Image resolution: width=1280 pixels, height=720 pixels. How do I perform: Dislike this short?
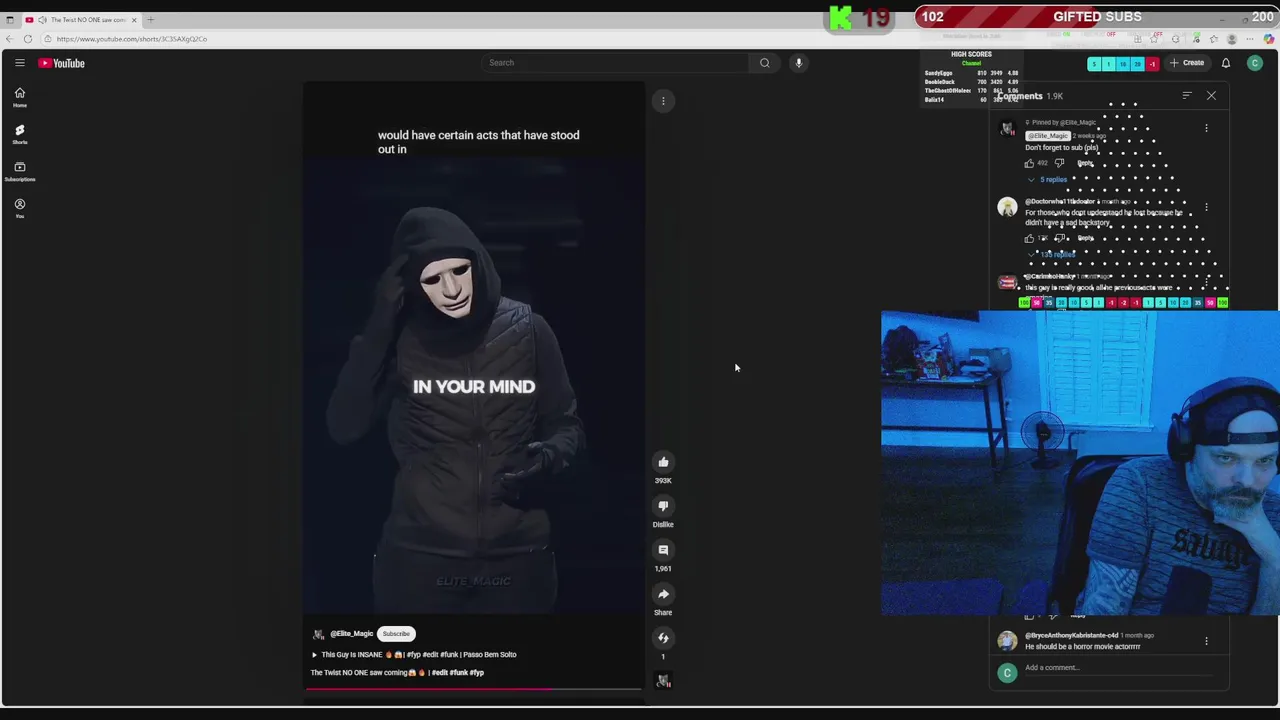663,506
